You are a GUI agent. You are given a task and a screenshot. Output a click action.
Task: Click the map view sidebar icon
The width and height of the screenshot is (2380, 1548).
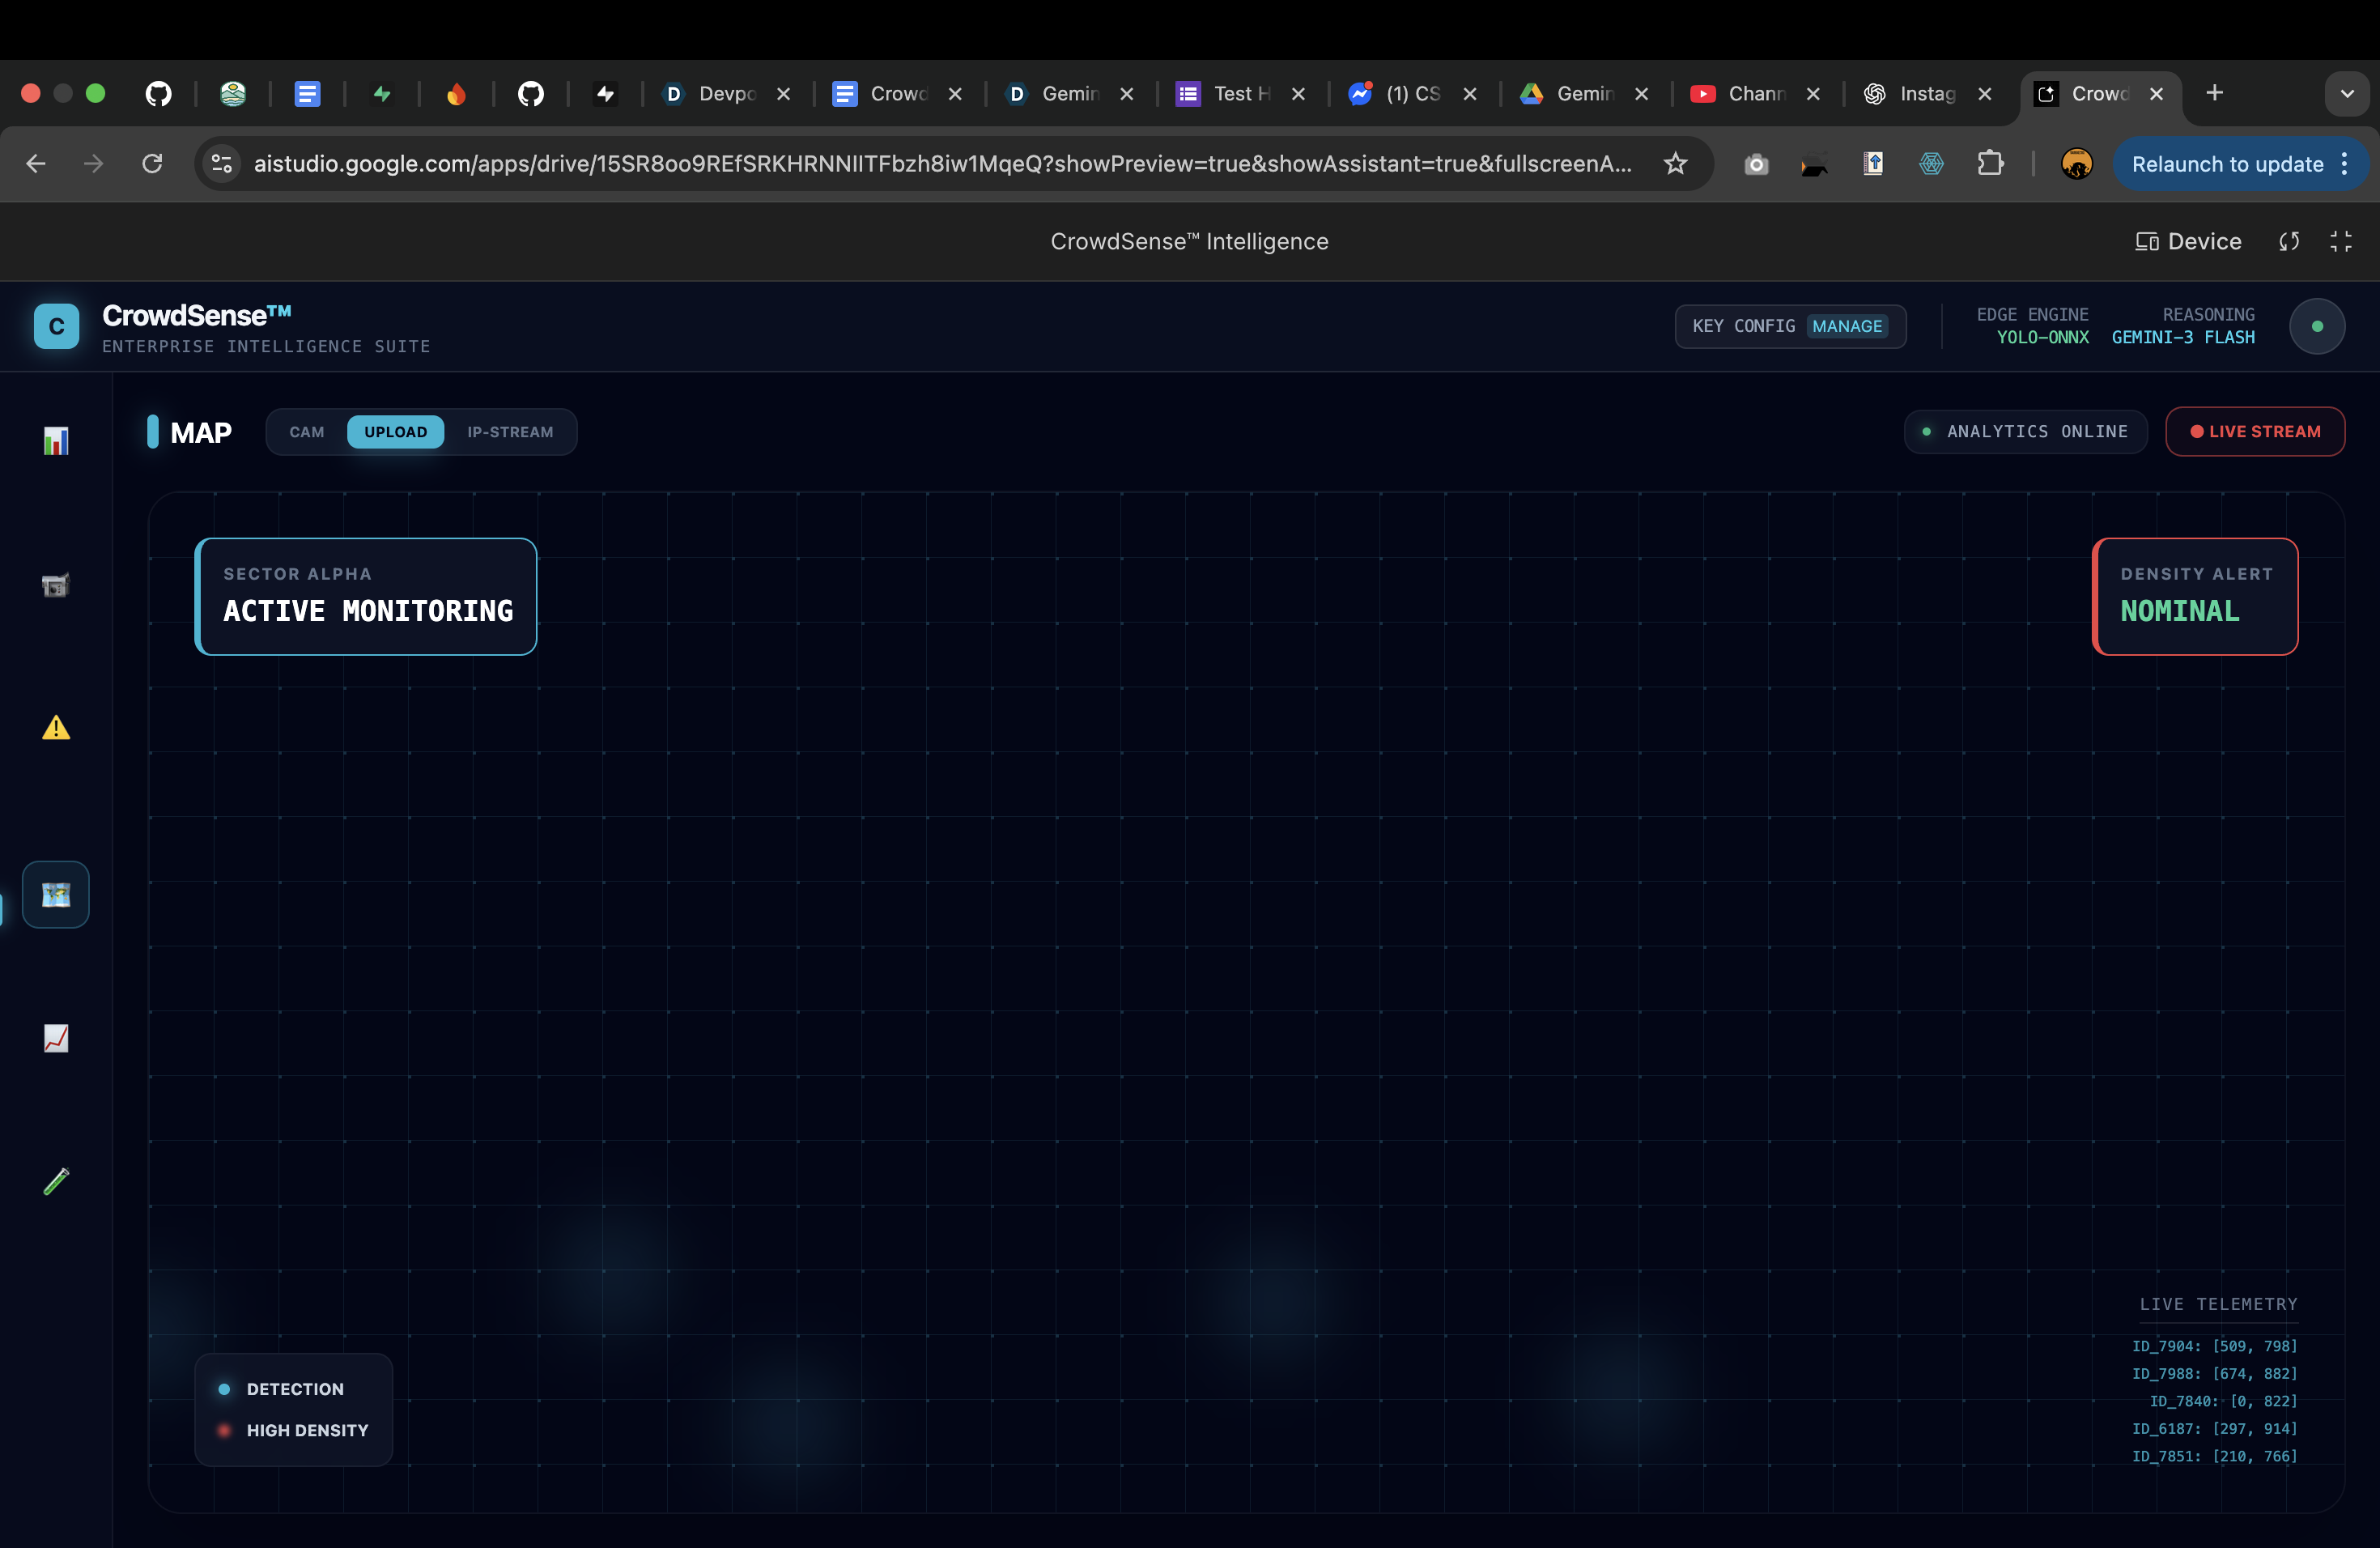pos(56,894)
